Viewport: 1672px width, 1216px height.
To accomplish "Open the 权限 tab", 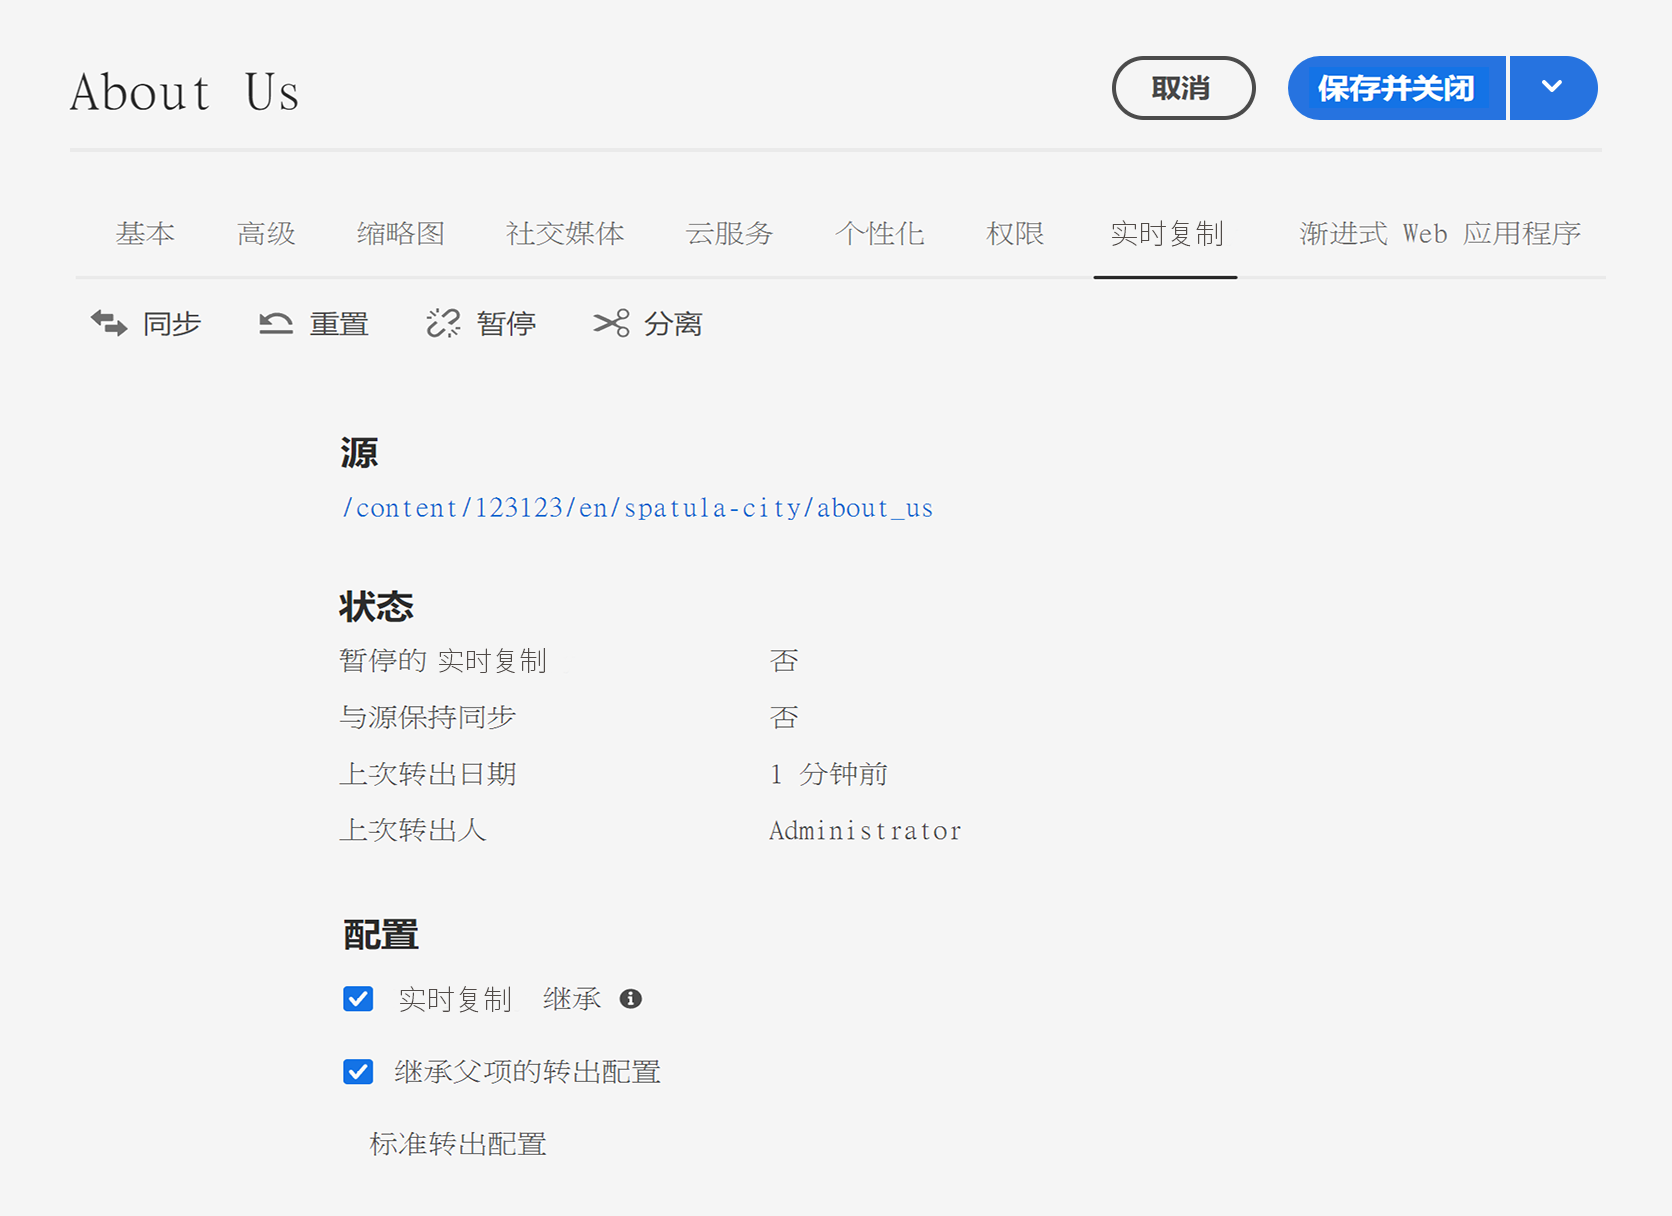I will (1015, 234).
